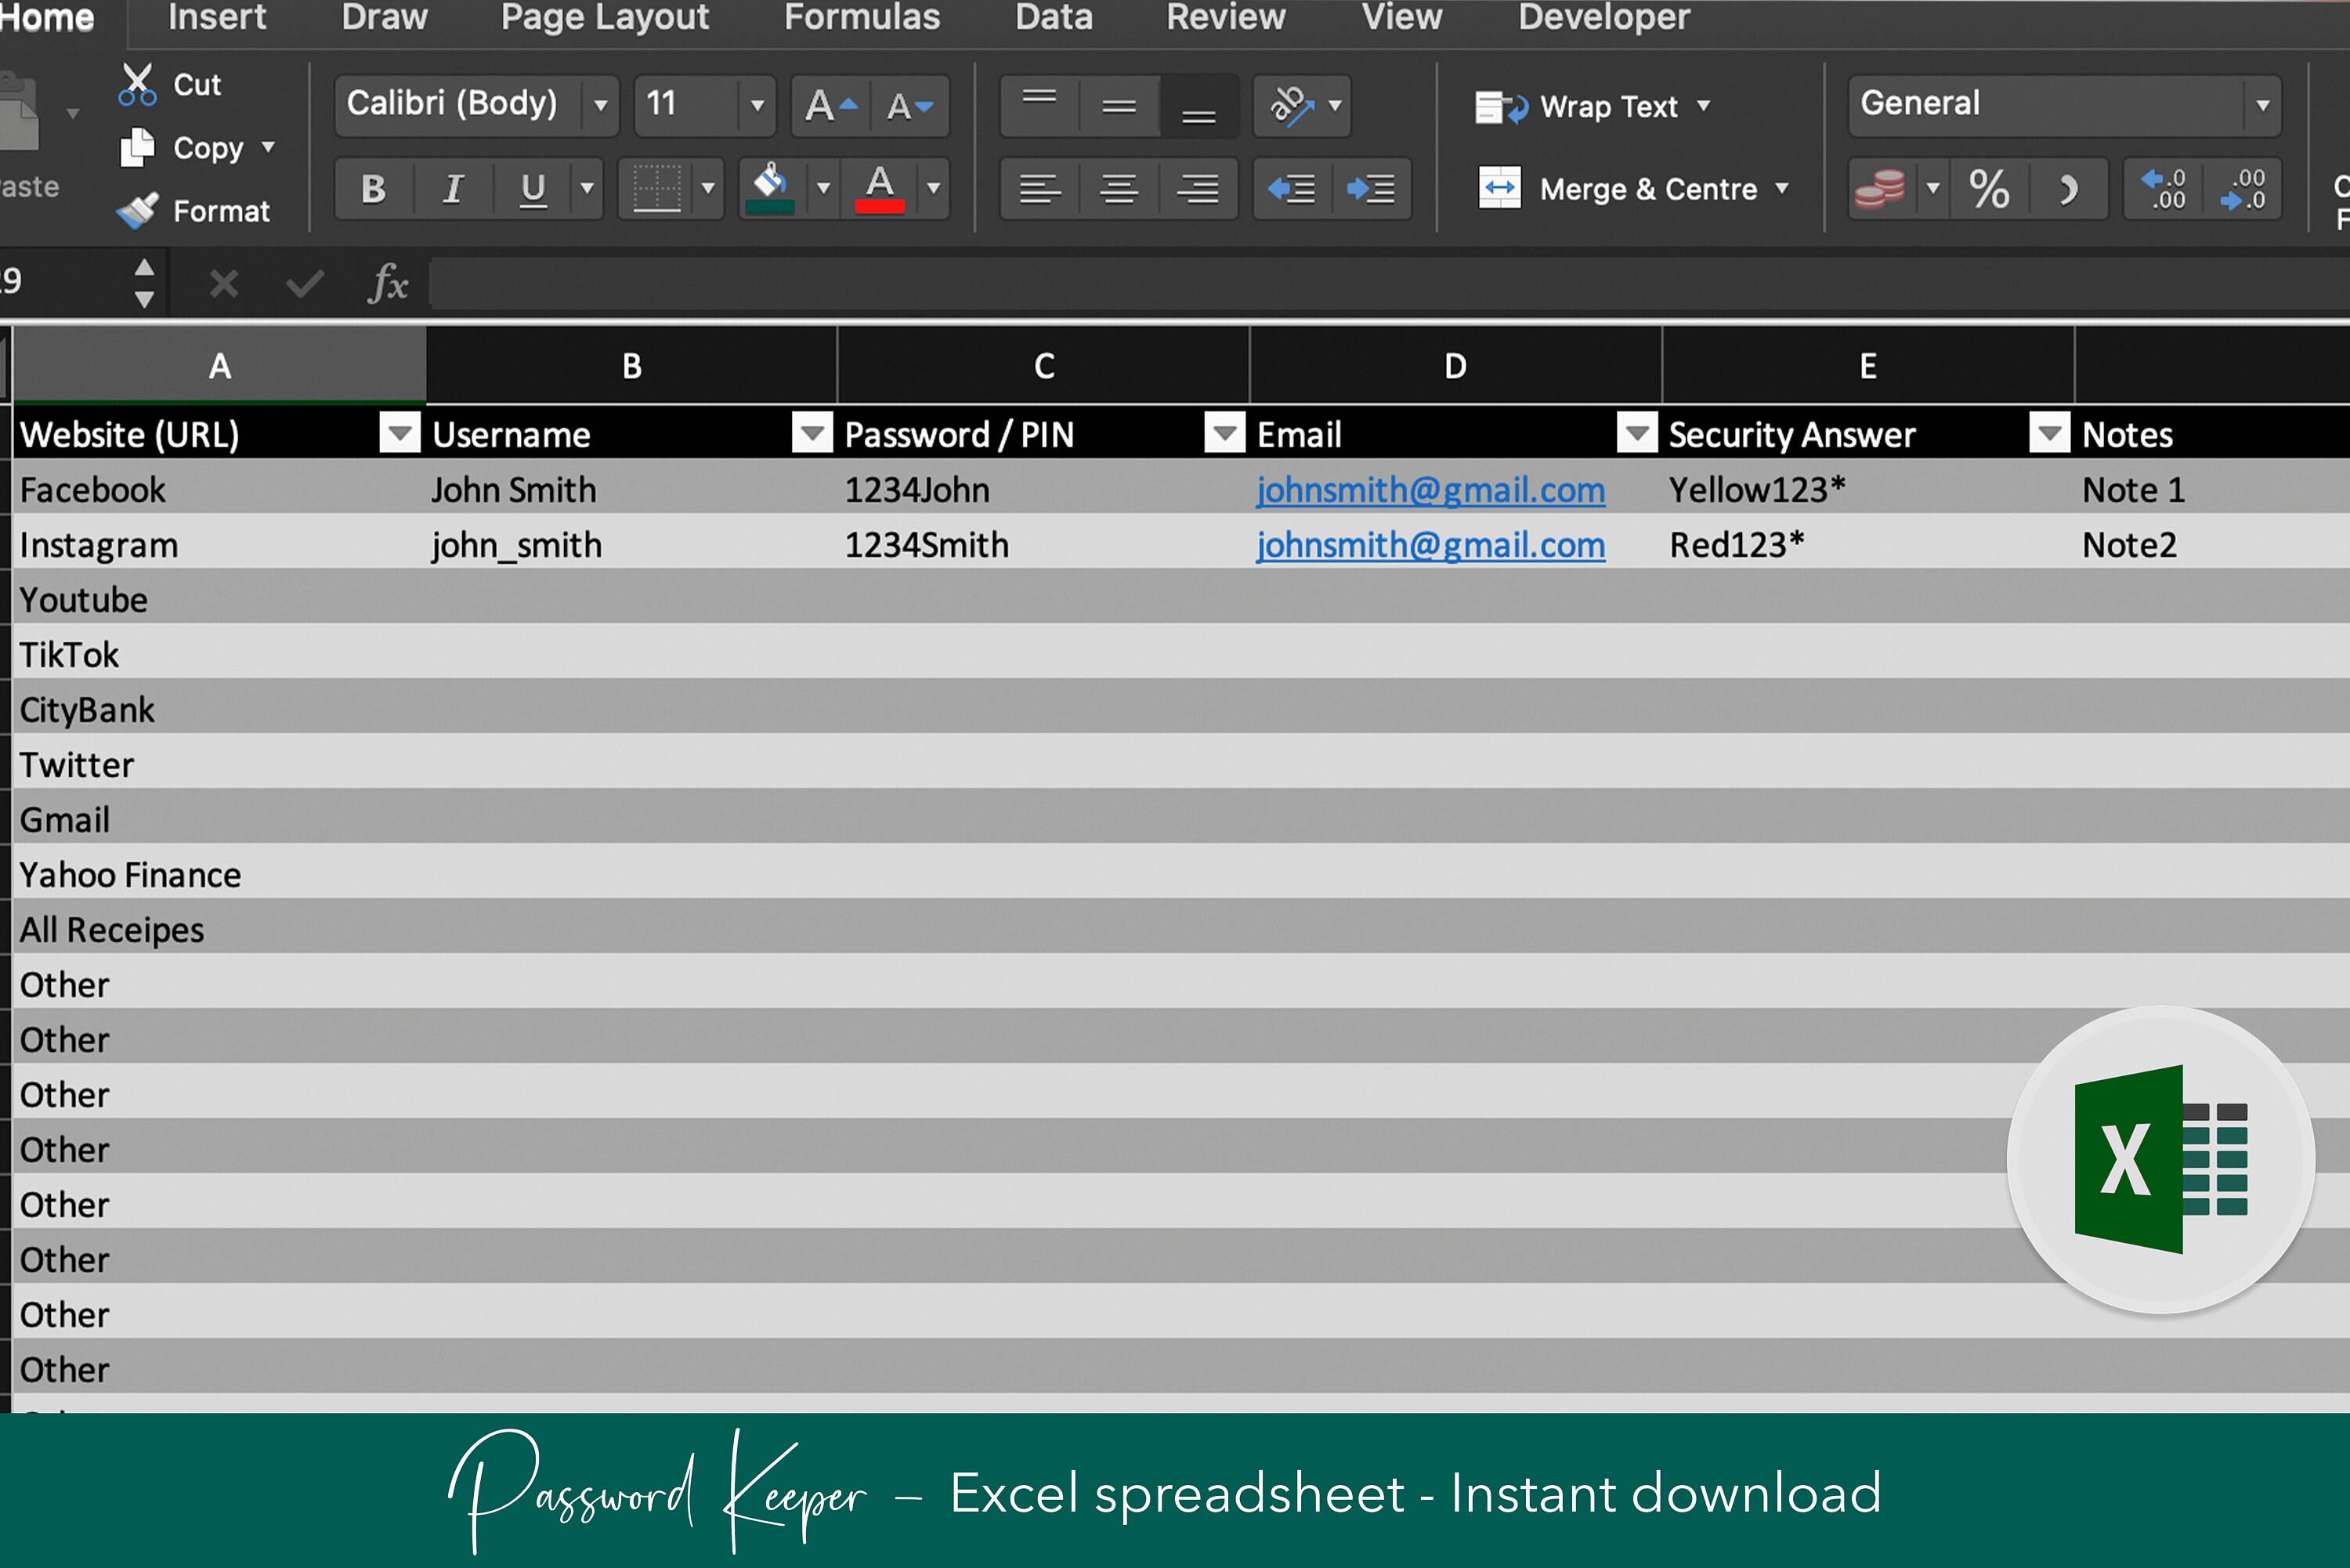This screenshot has height=1568, width=2350.
Task: Toggle Merge & Centre
Action: point(1630,188)
